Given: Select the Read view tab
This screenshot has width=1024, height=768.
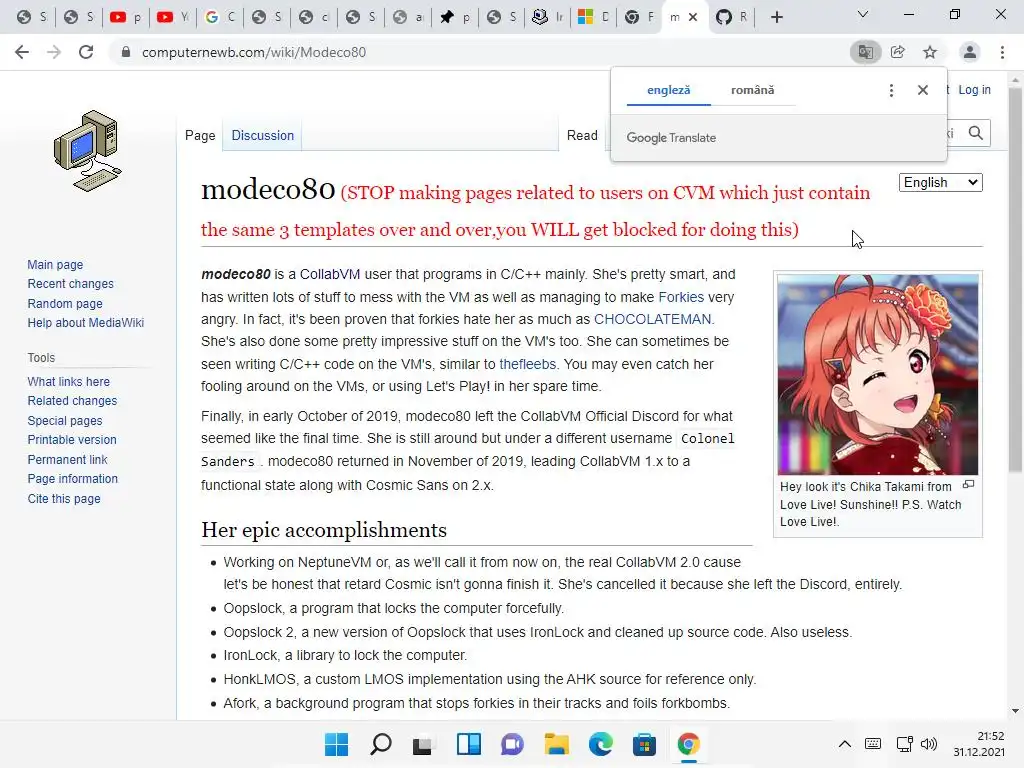Looking at the screenshot, I should 582,135.
